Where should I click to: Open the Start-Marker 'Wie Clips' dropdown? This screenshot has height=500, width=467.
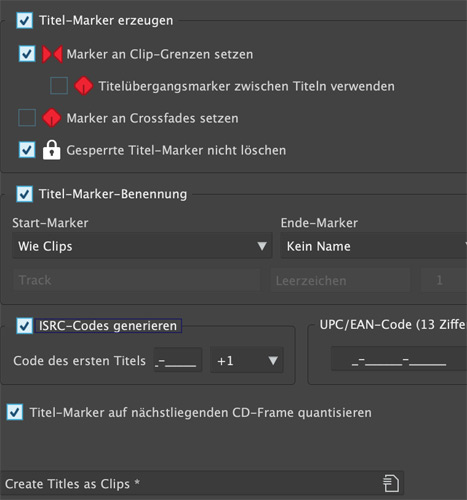pyautogui.click(x=142, y=246)
